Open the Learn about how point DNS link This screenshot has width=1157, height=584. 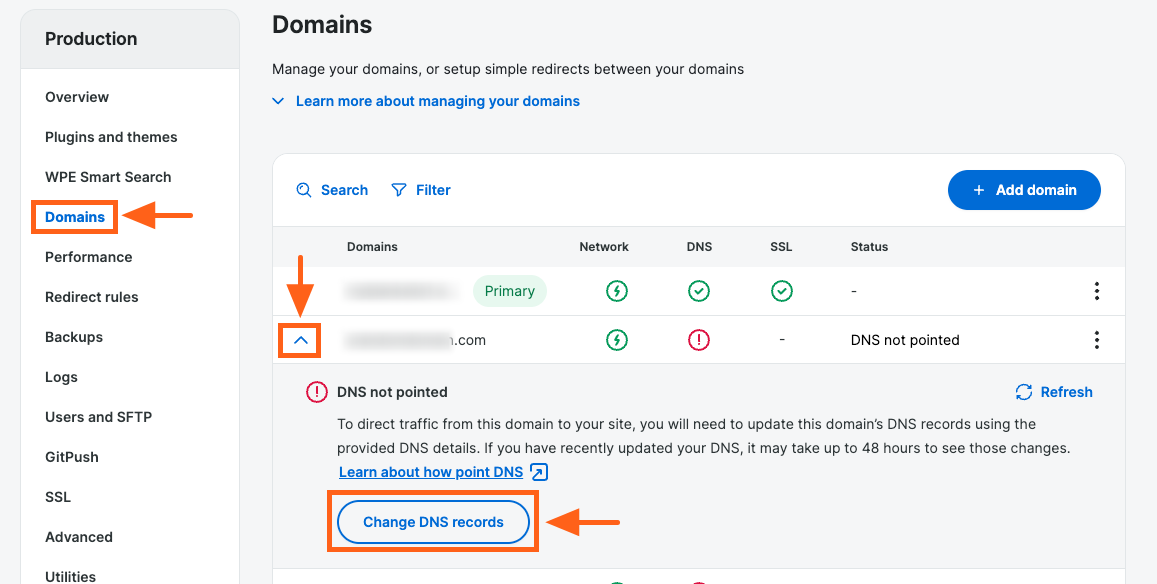click(x=432, y=471)
